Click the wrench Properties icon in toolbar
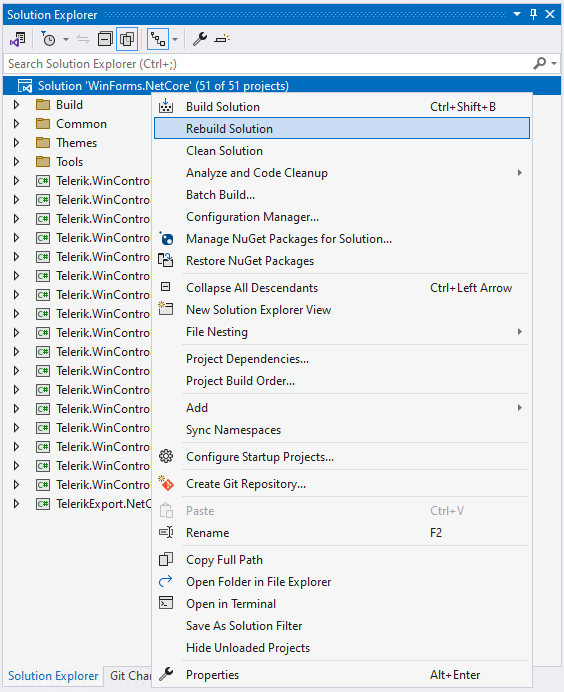564x692 pixels. click(x=199, y=39)
